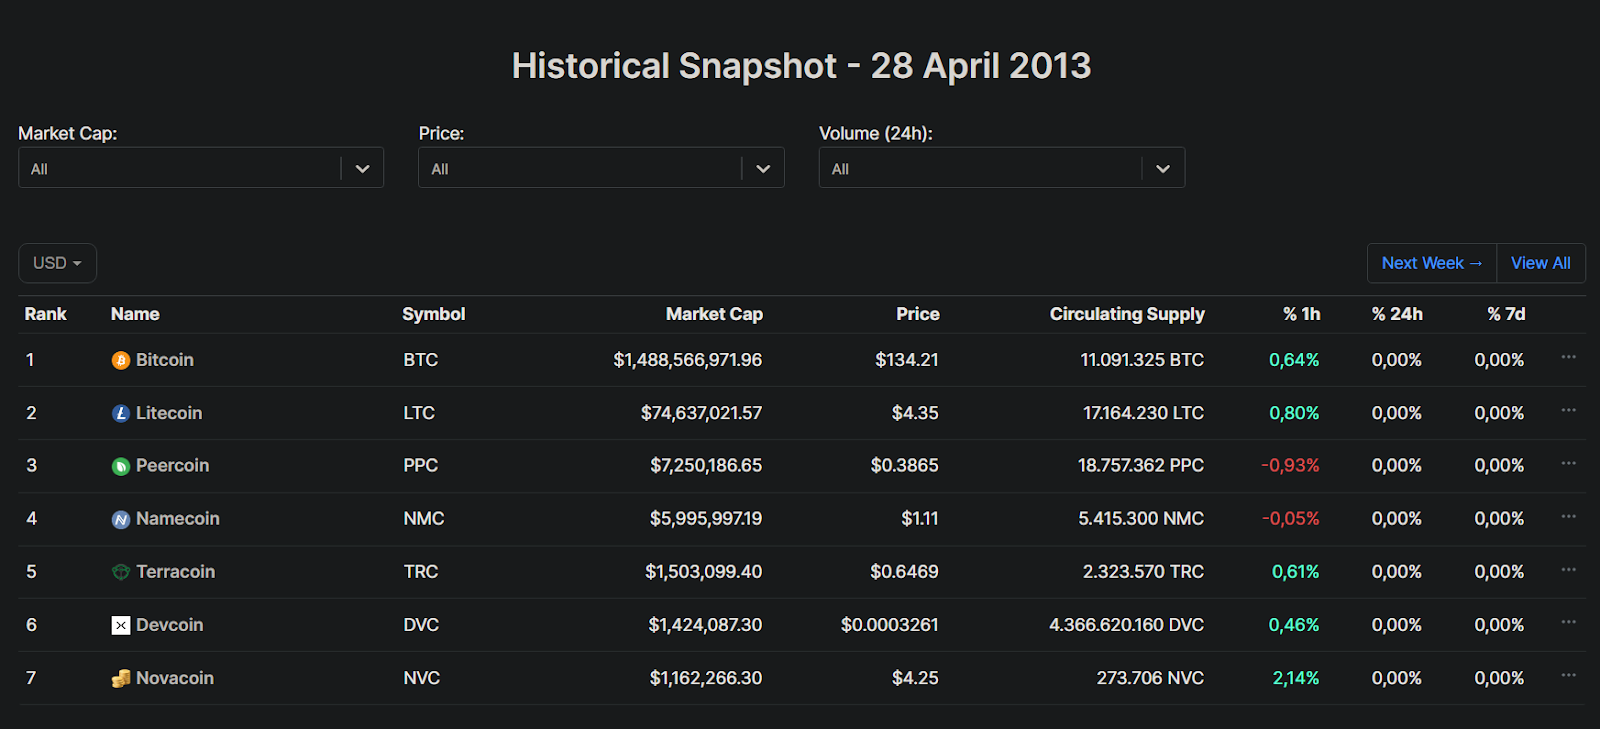Sort table by Market Cap column header

[x=714, y=314]
